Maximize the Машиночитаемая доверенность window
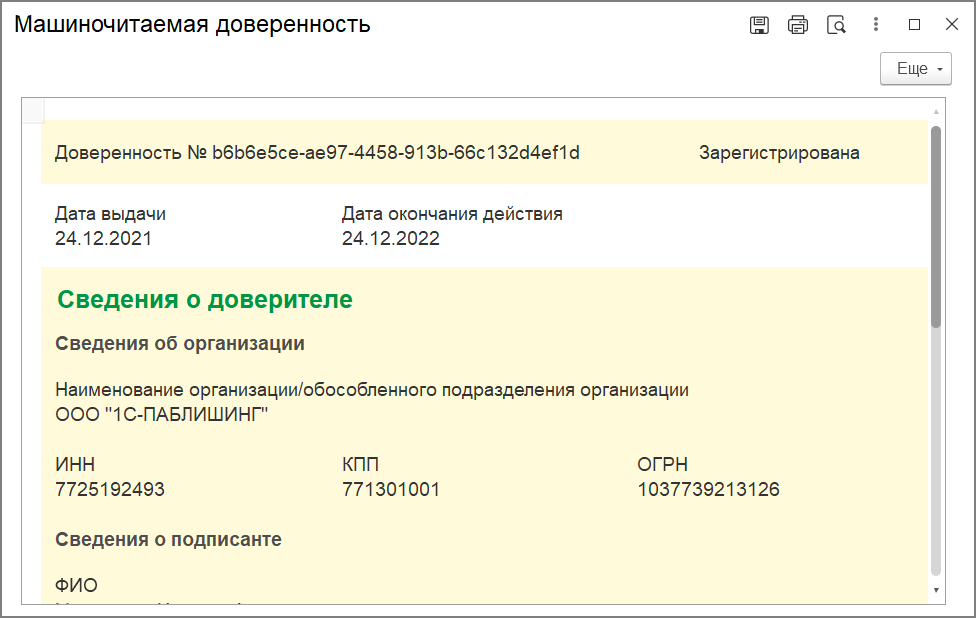 point(914,25)
